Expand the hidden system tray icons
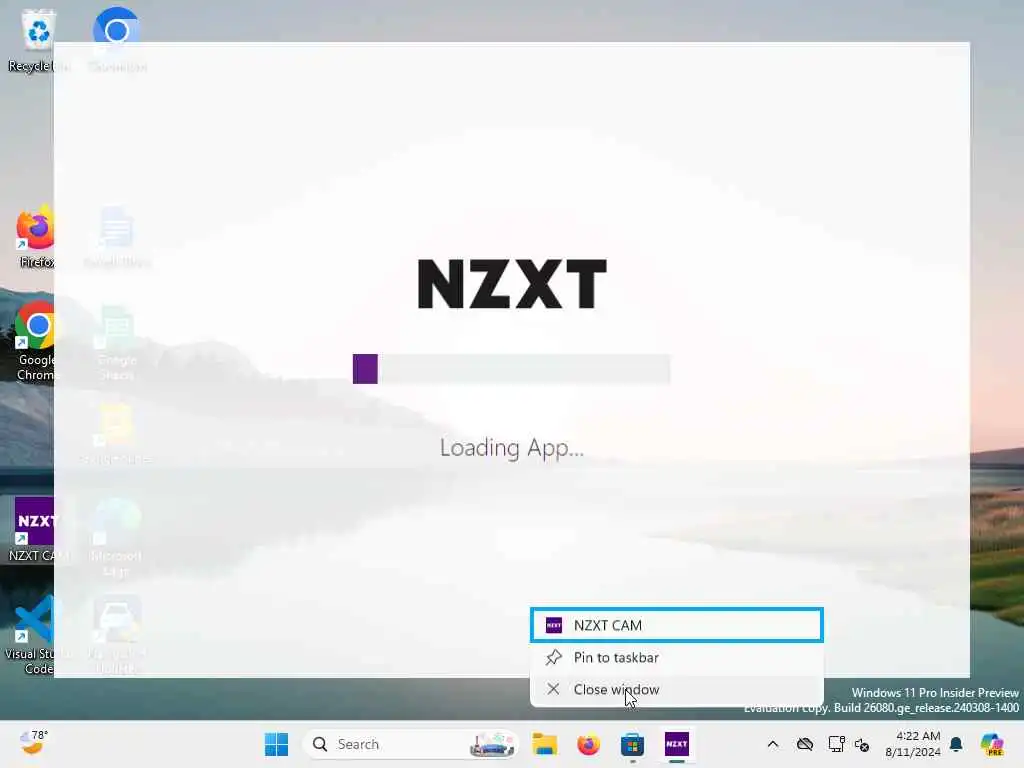This screenshot has height=768, width=1024. (773, 744)
